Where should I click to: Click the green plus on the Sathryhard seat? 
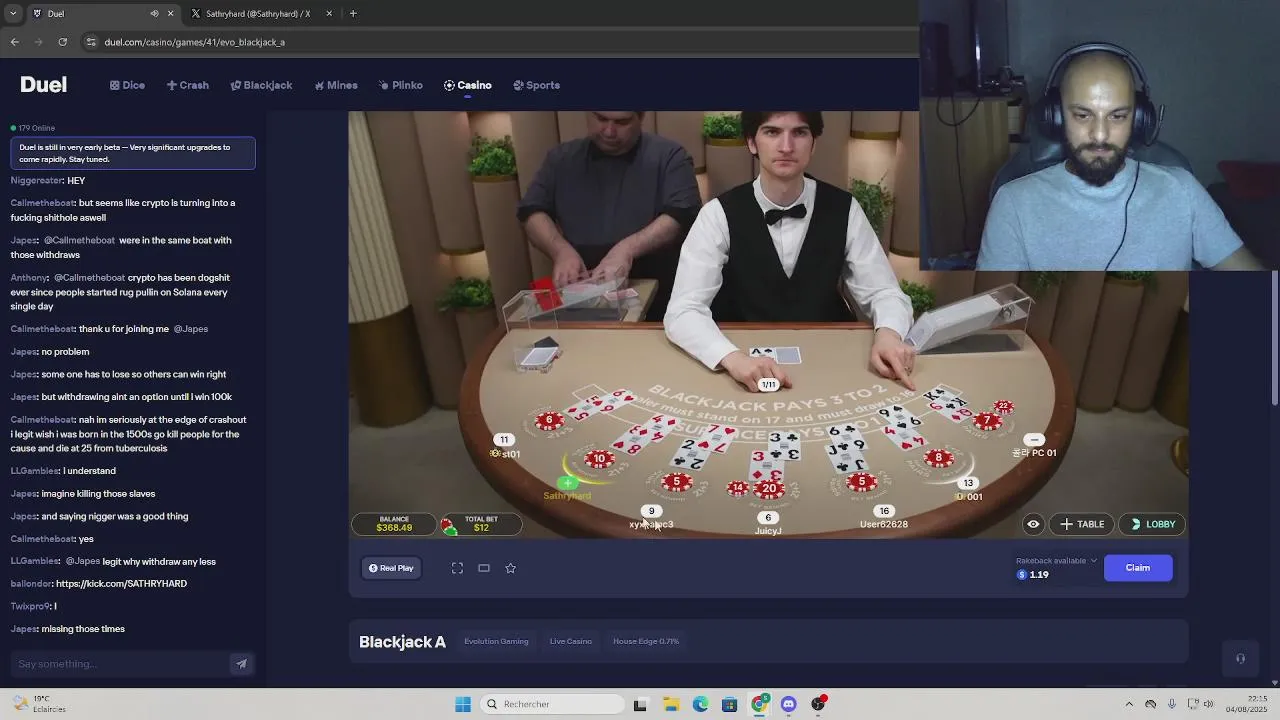pos(568,483)
